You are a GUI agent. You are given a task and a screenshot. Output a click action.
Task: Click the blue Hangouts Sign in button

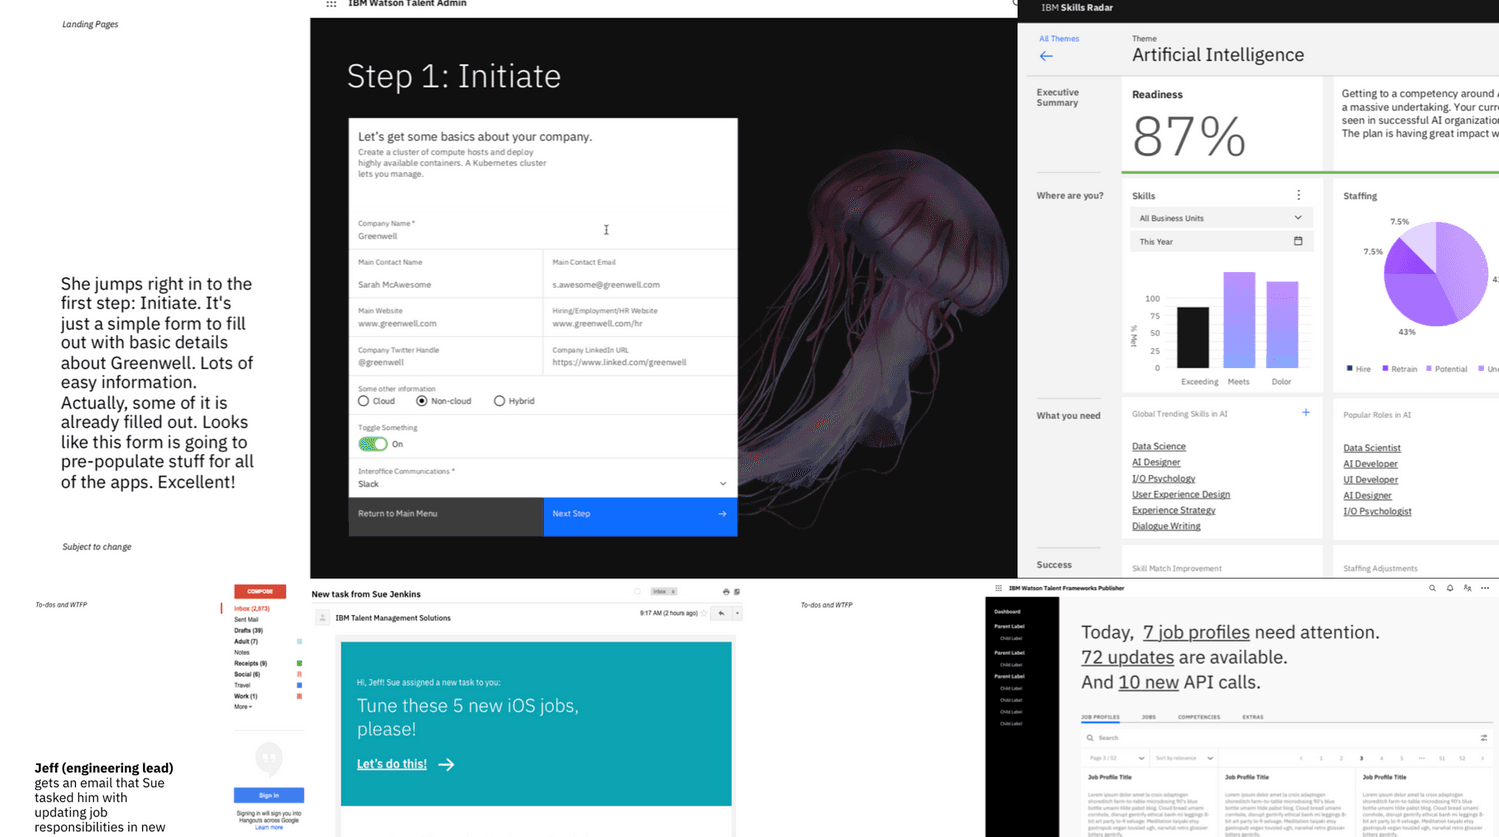pos(269,795)
